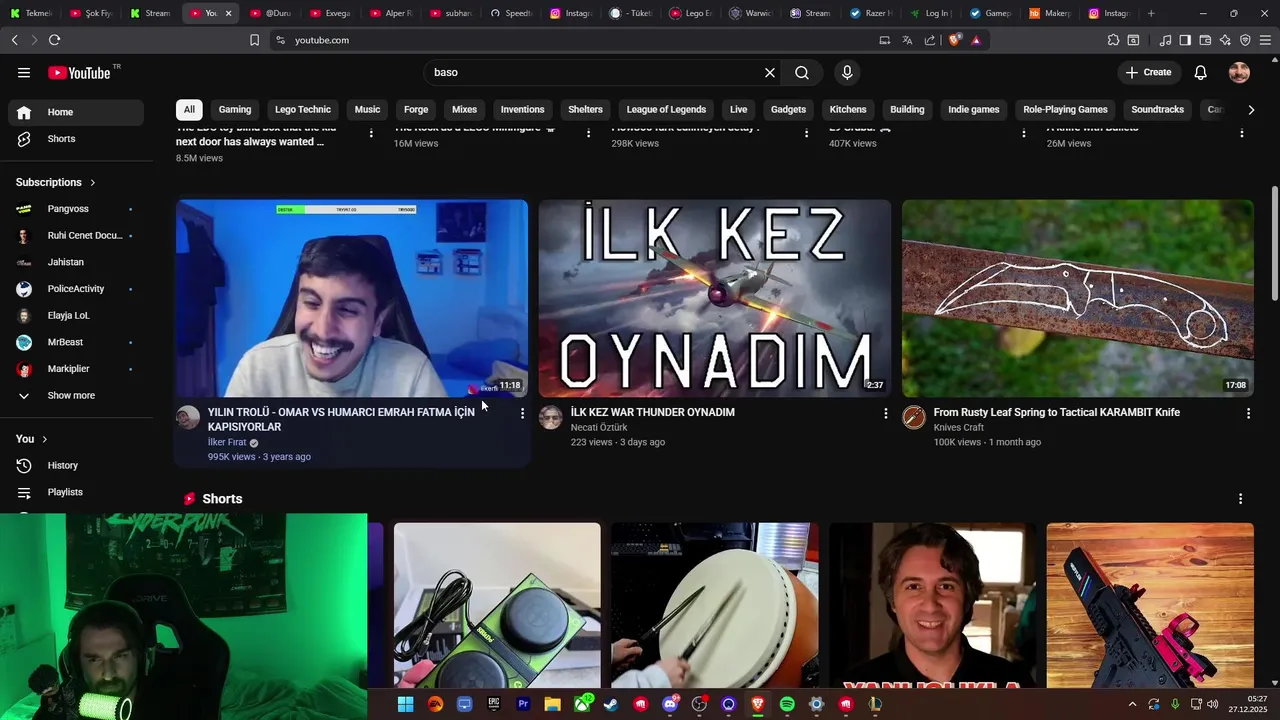The image size is (1280, 720).
Task: Expand the You section chevron
Action: 44,439
